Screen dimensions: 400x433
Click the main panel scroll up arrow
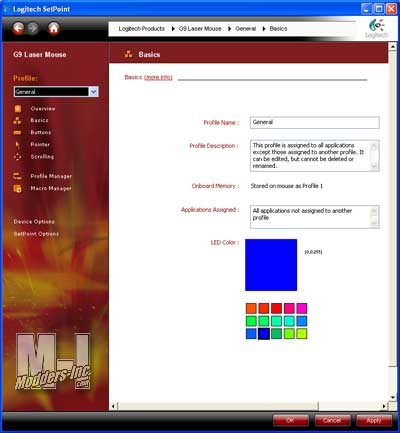(x=393, y=47)
